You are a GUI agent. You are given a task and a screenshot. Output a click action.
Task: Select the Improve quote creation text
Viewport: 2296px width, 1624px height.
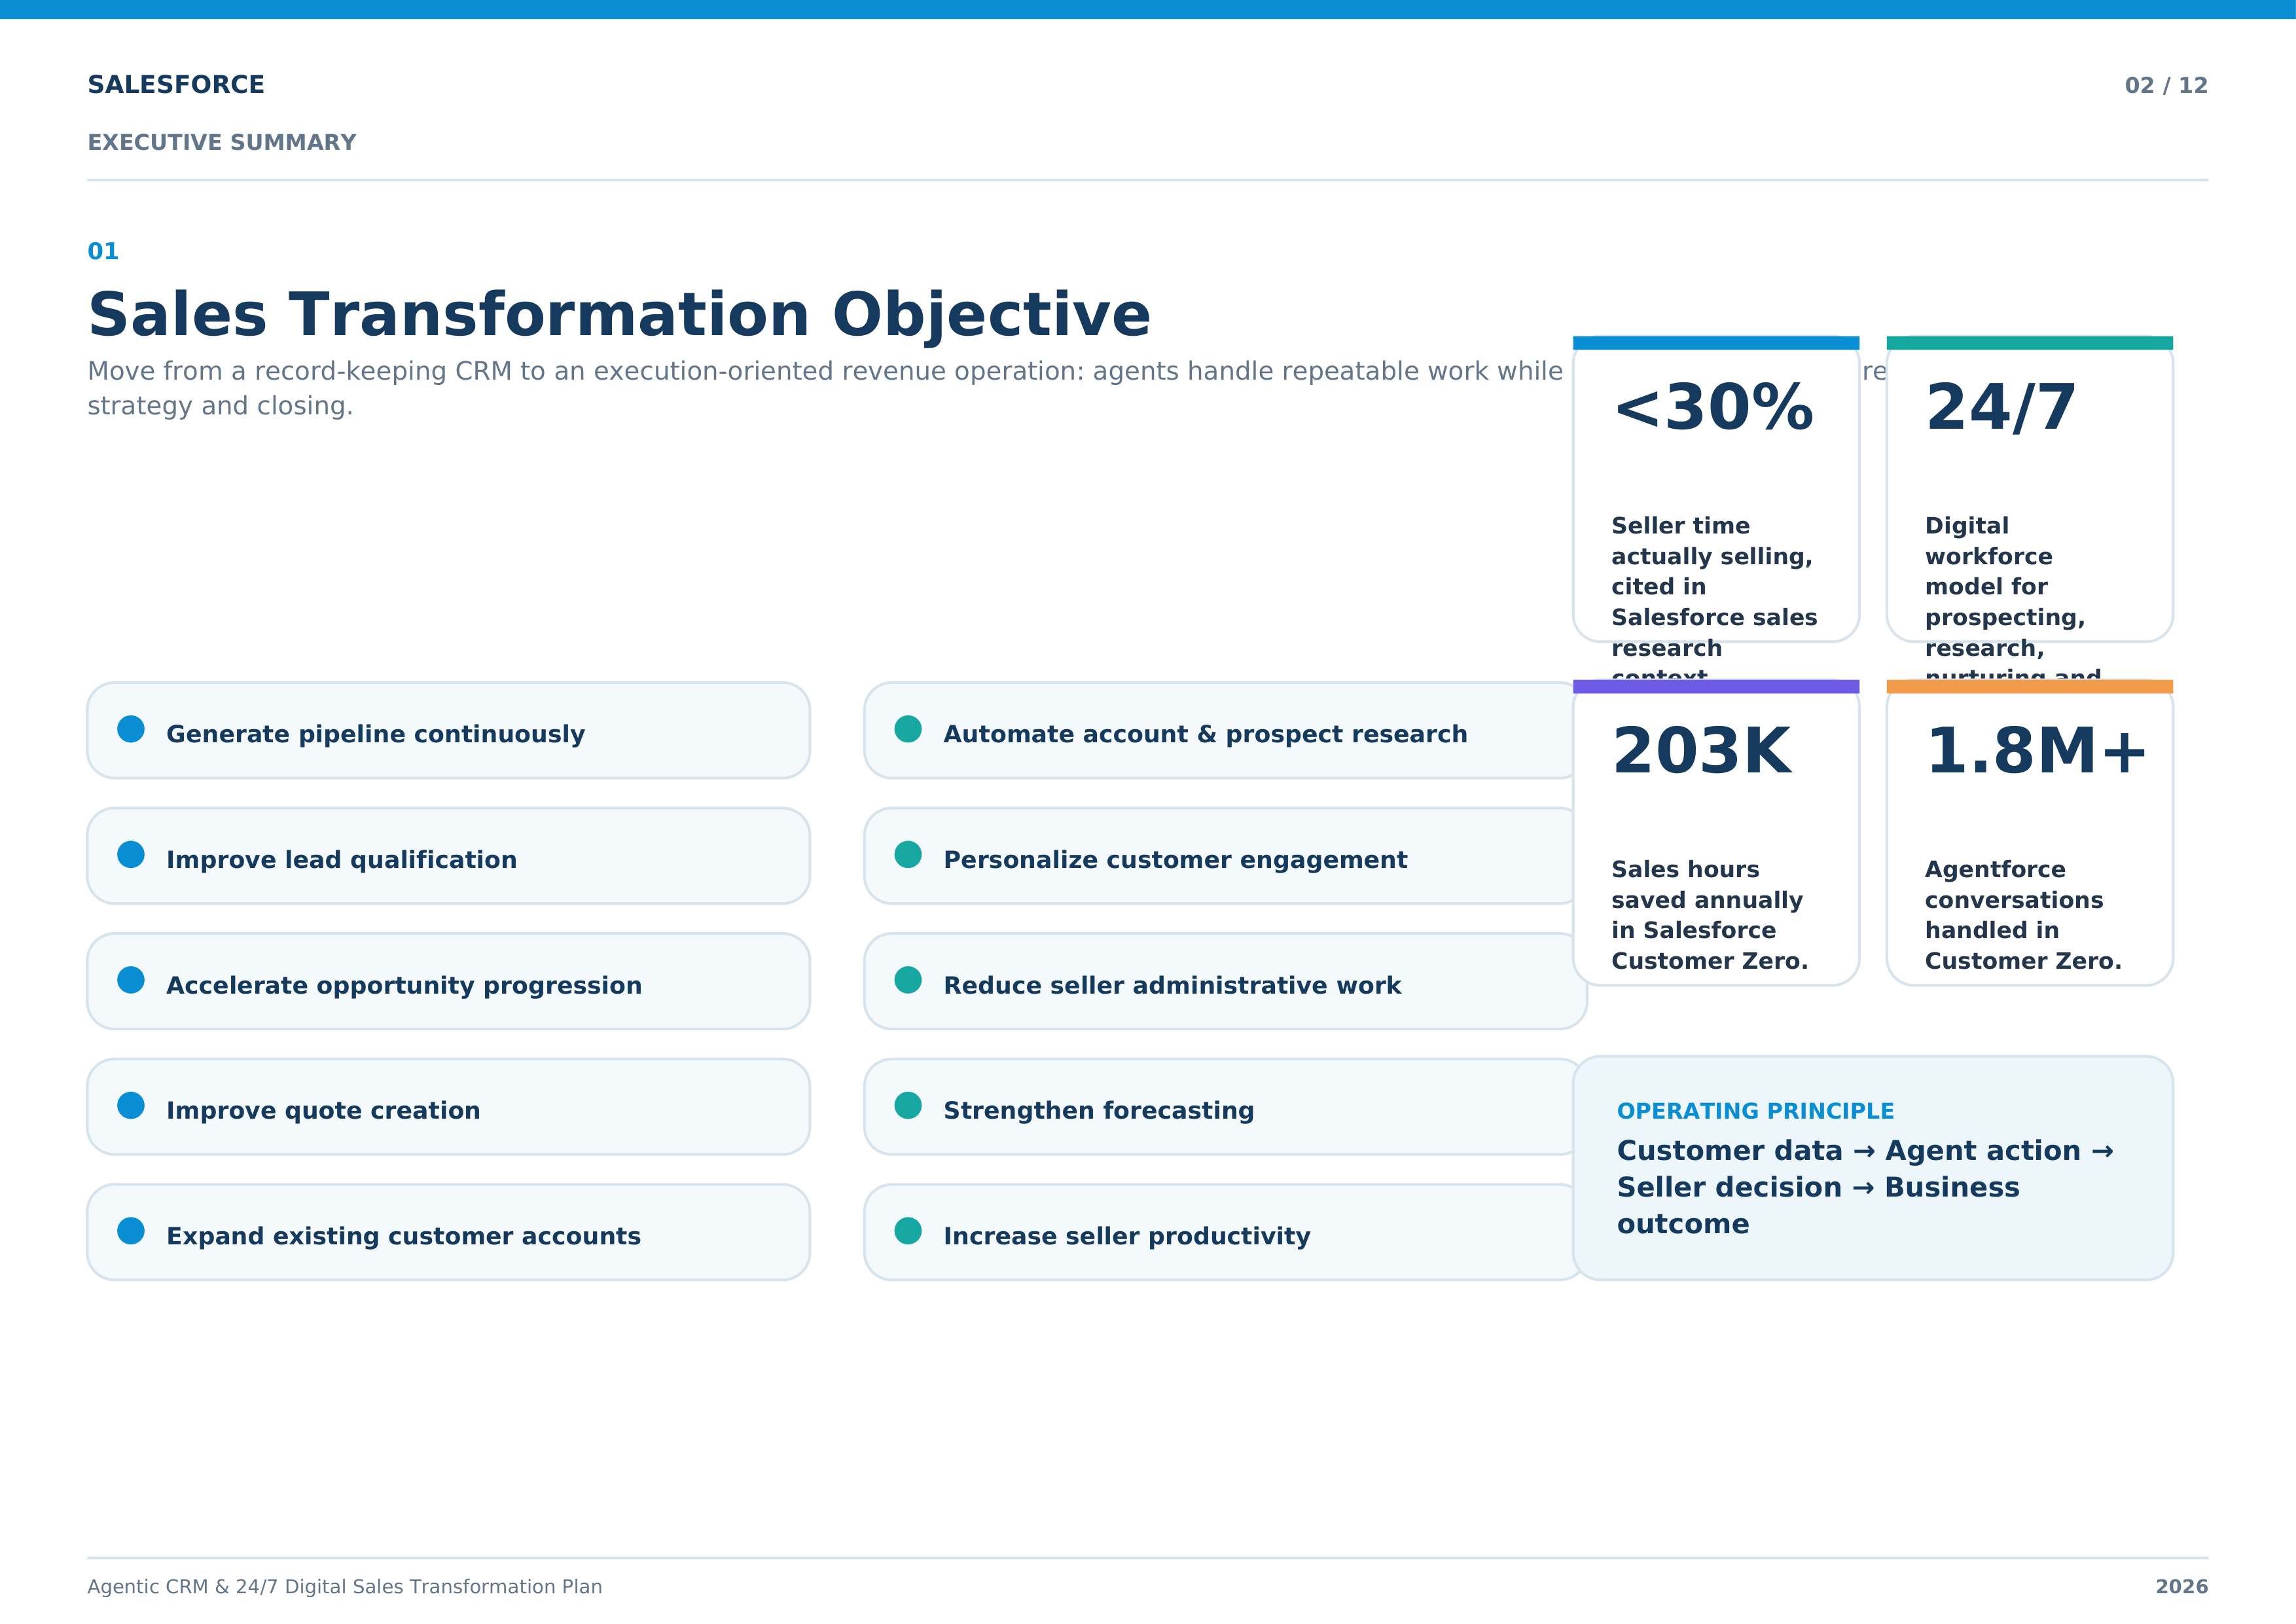[323, 1110]
